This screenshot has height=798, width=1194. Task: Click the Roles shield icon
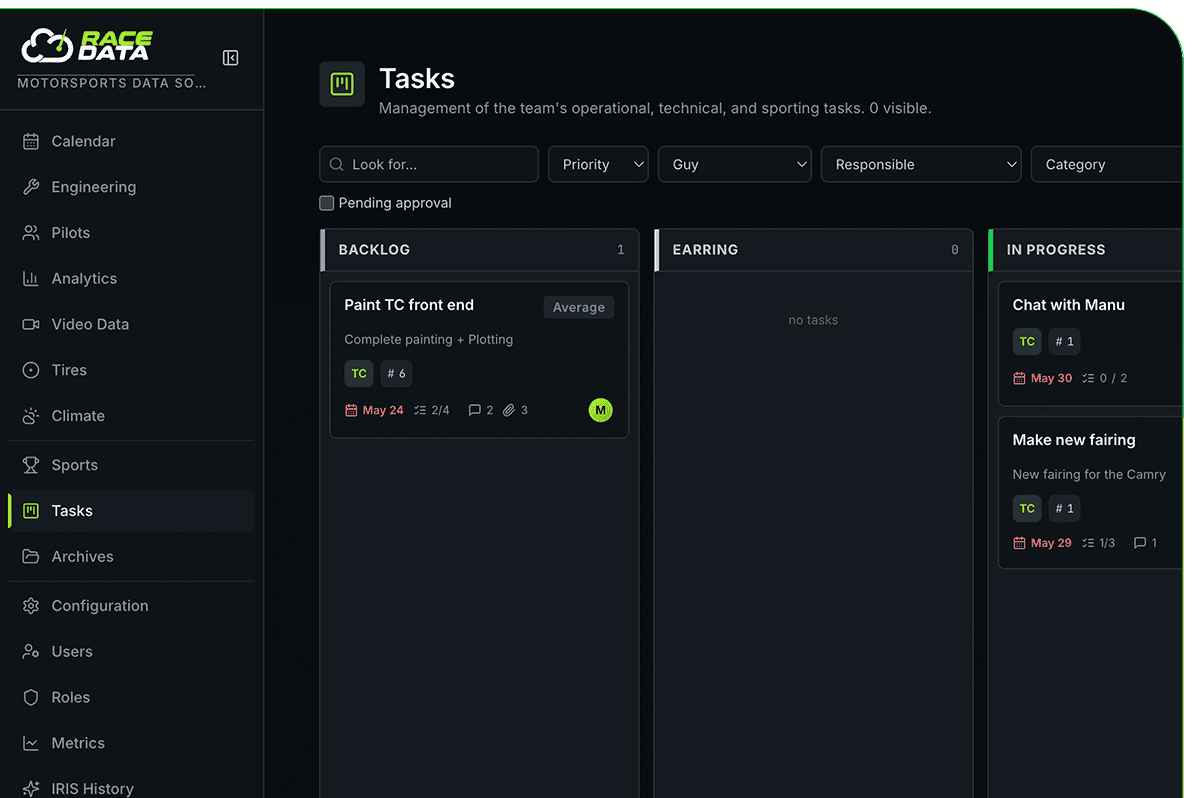(30, 697)
